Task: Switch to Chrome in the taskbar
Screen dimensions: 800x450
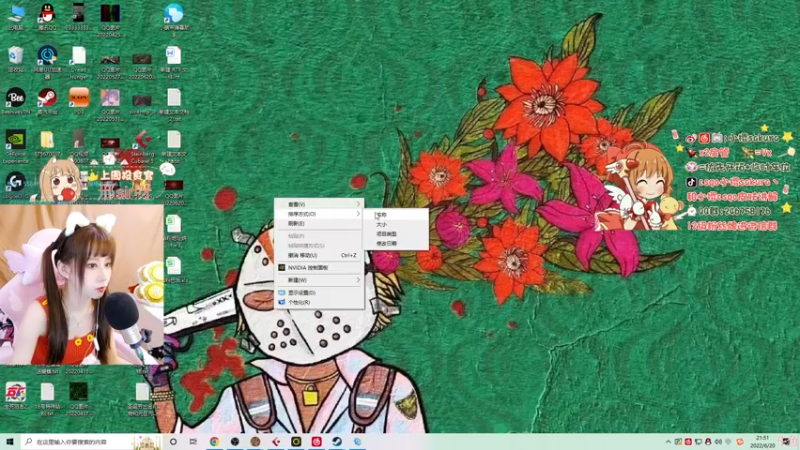Action: pyautogui.click(x=214, y=442)
